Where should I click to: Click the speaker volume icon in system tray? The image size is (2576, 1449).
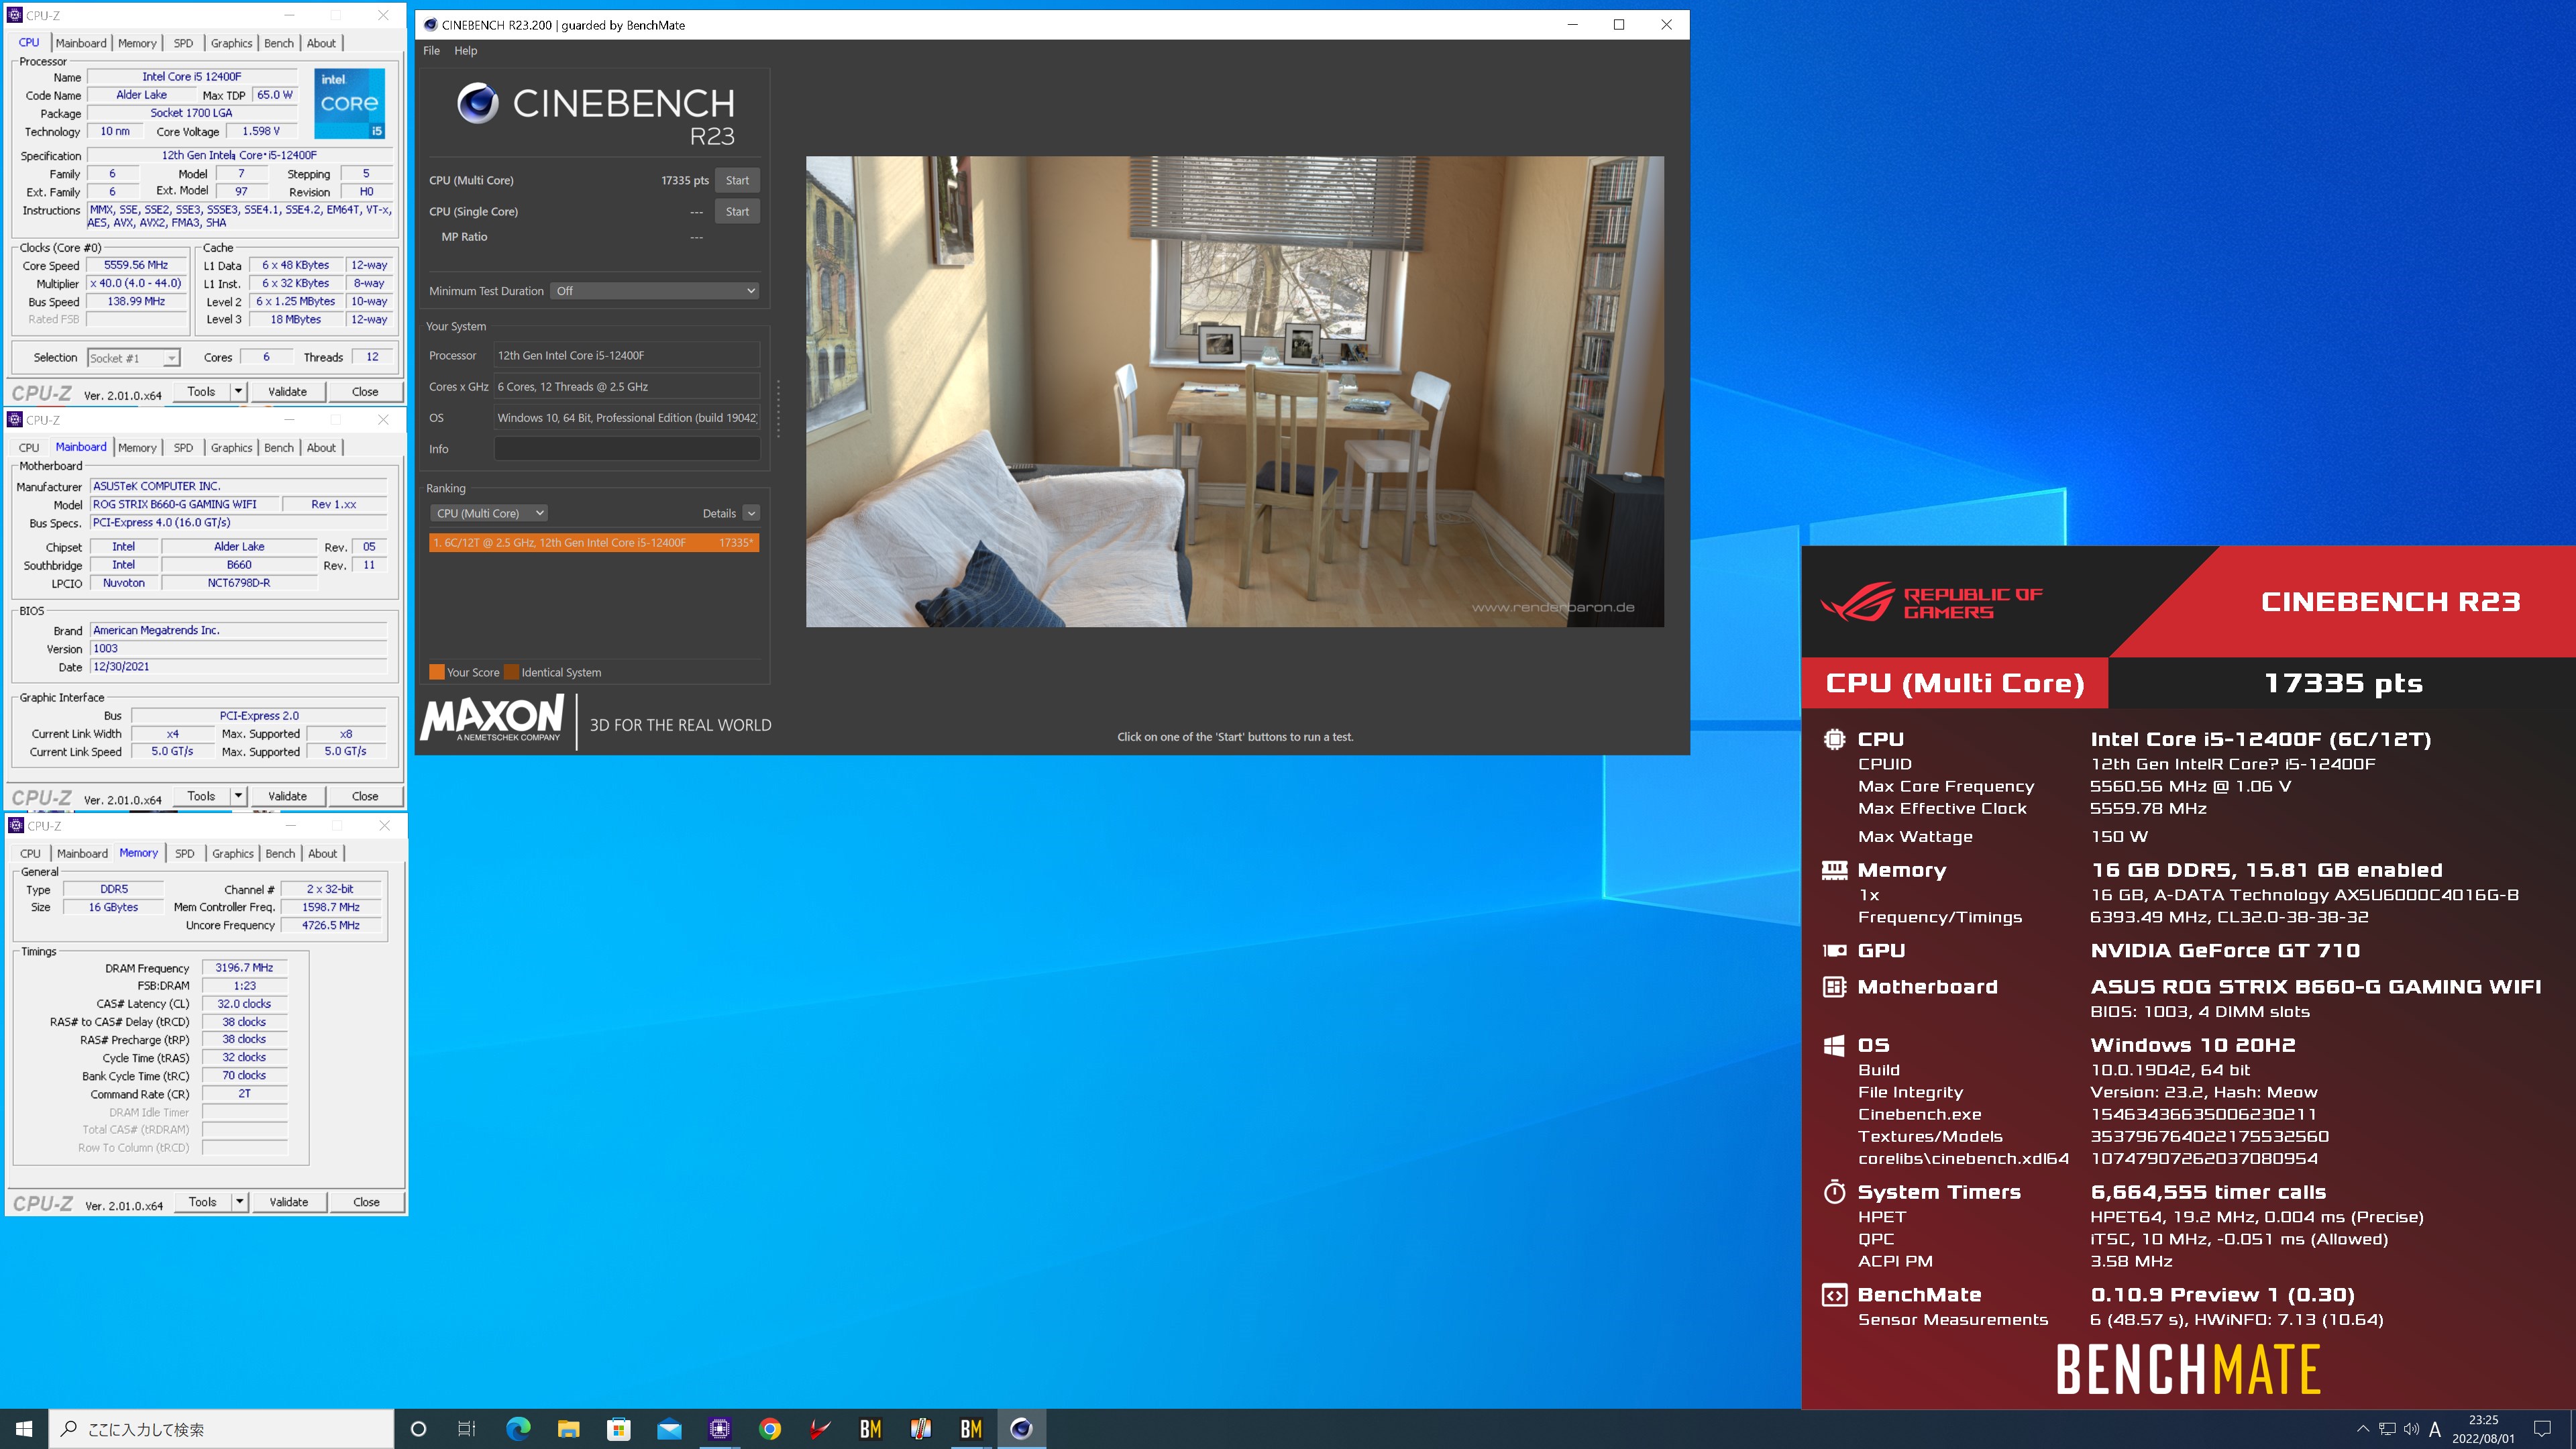point(2411,1429)
